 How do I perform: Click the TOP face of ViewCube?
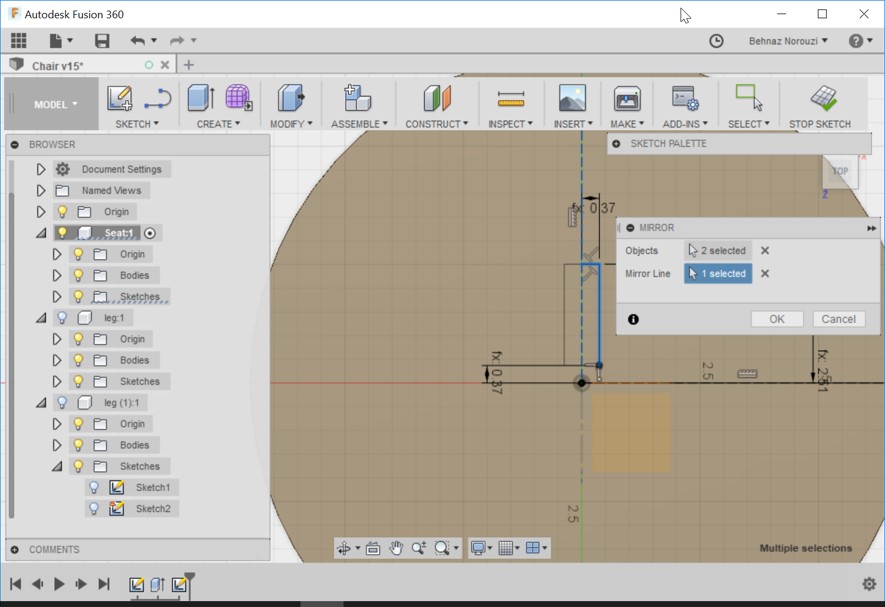840,171
